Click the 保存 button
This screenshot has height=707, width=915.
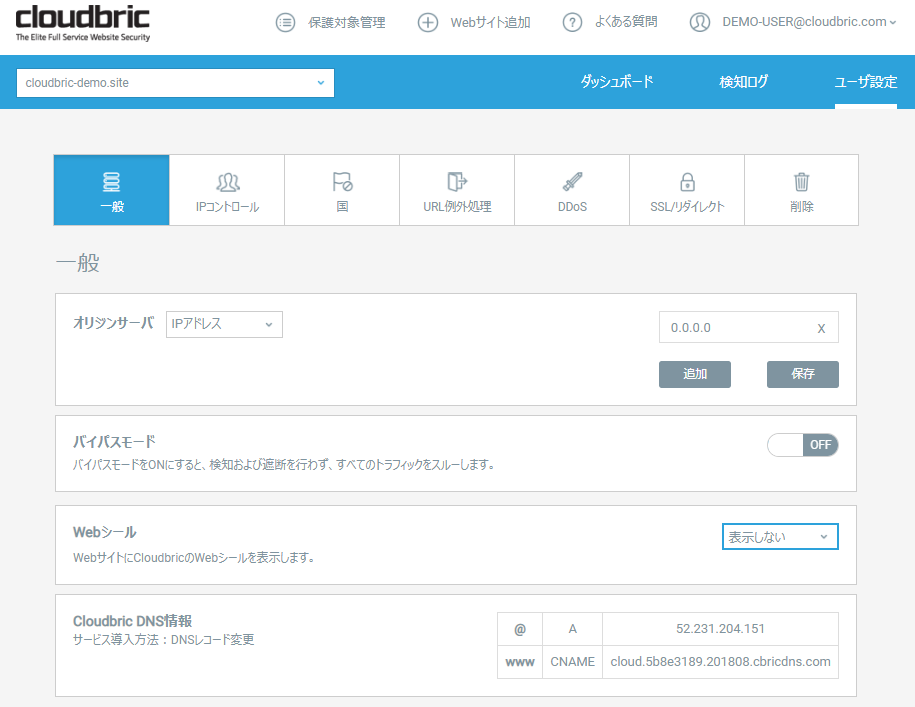(x=803, y=374)
